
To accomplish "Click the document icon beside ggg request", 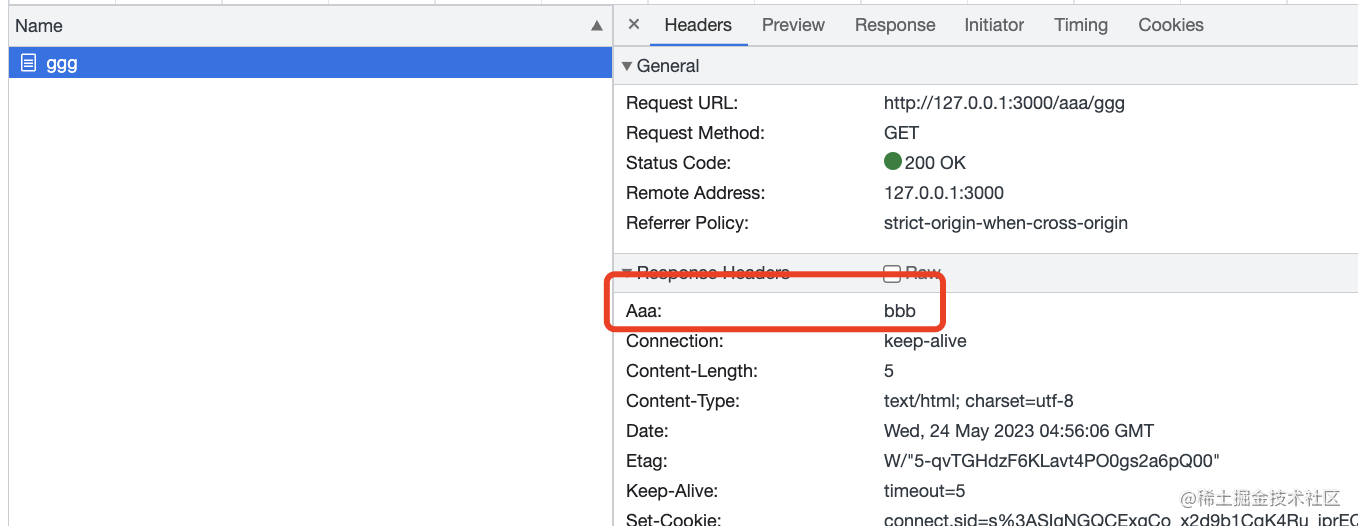I will (x=28, y=63).
